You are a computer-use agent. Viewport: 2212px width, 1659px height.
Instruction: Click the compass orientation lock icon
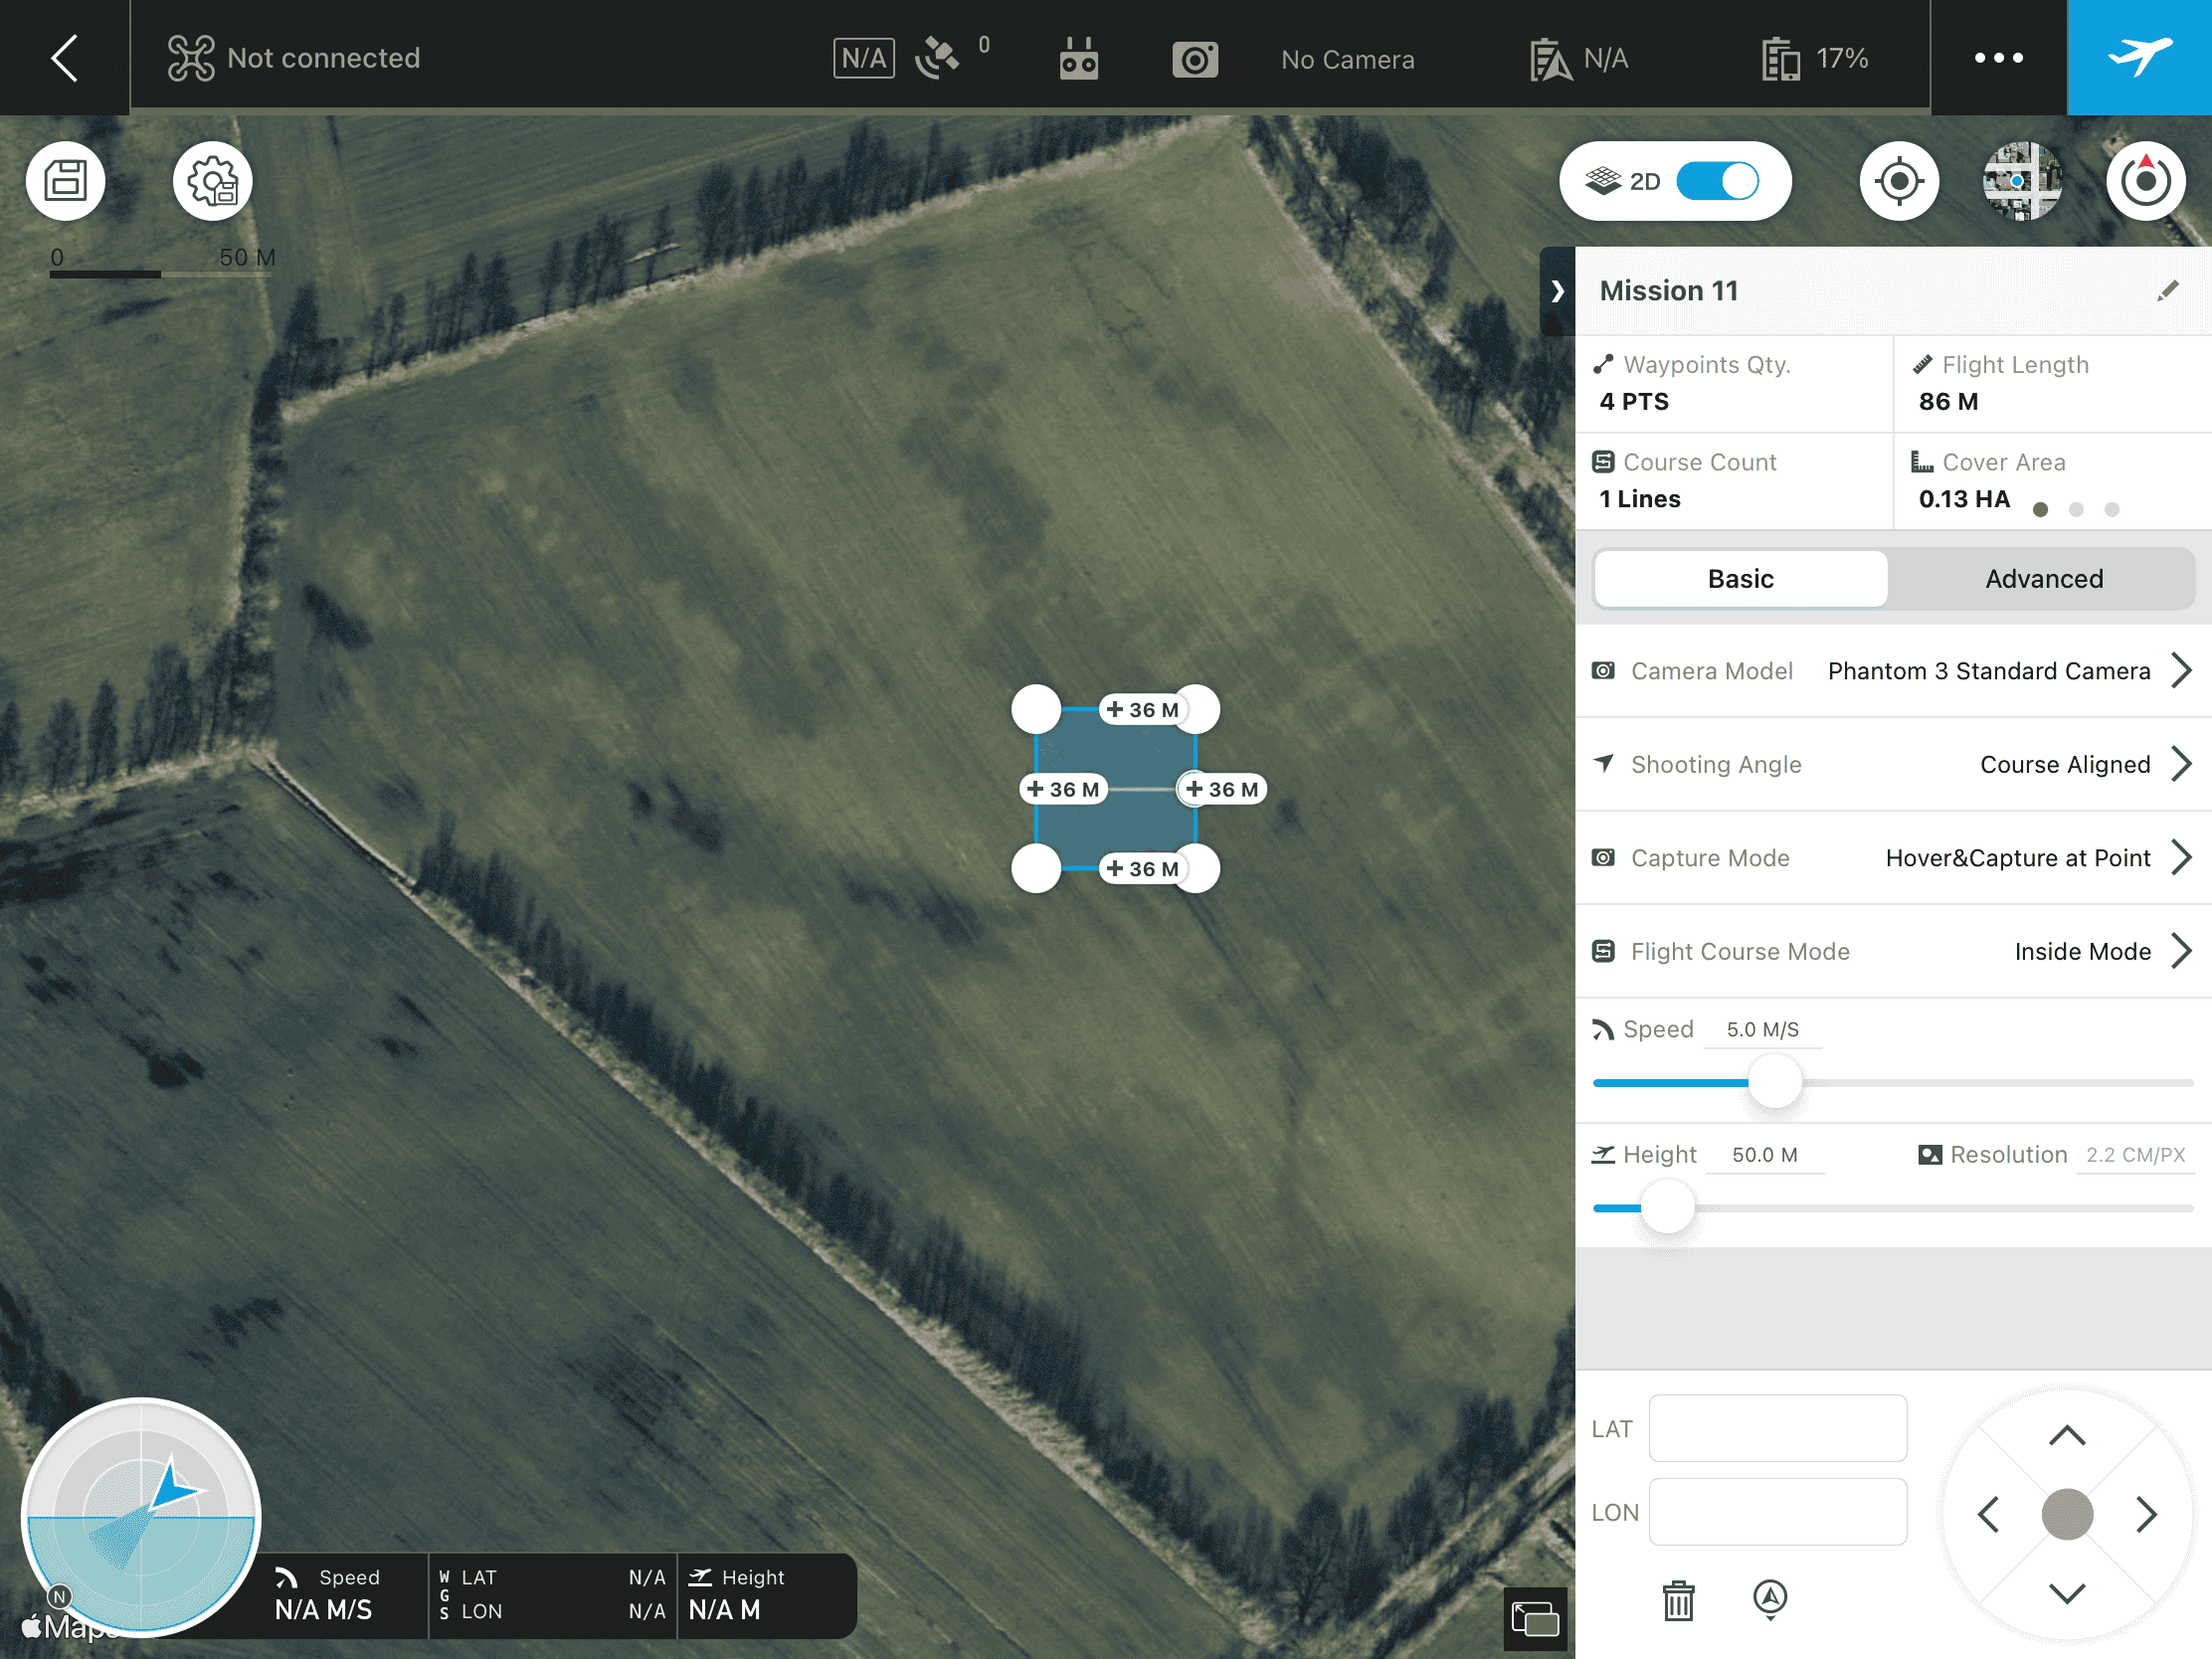tap(2145, 181)
